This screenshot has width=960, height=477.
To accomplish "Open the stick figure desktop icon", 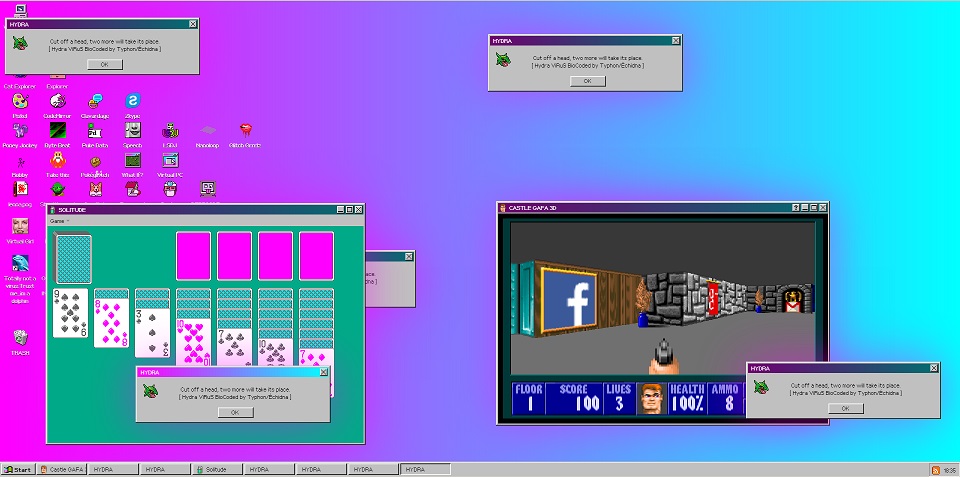I will point(20,162).
